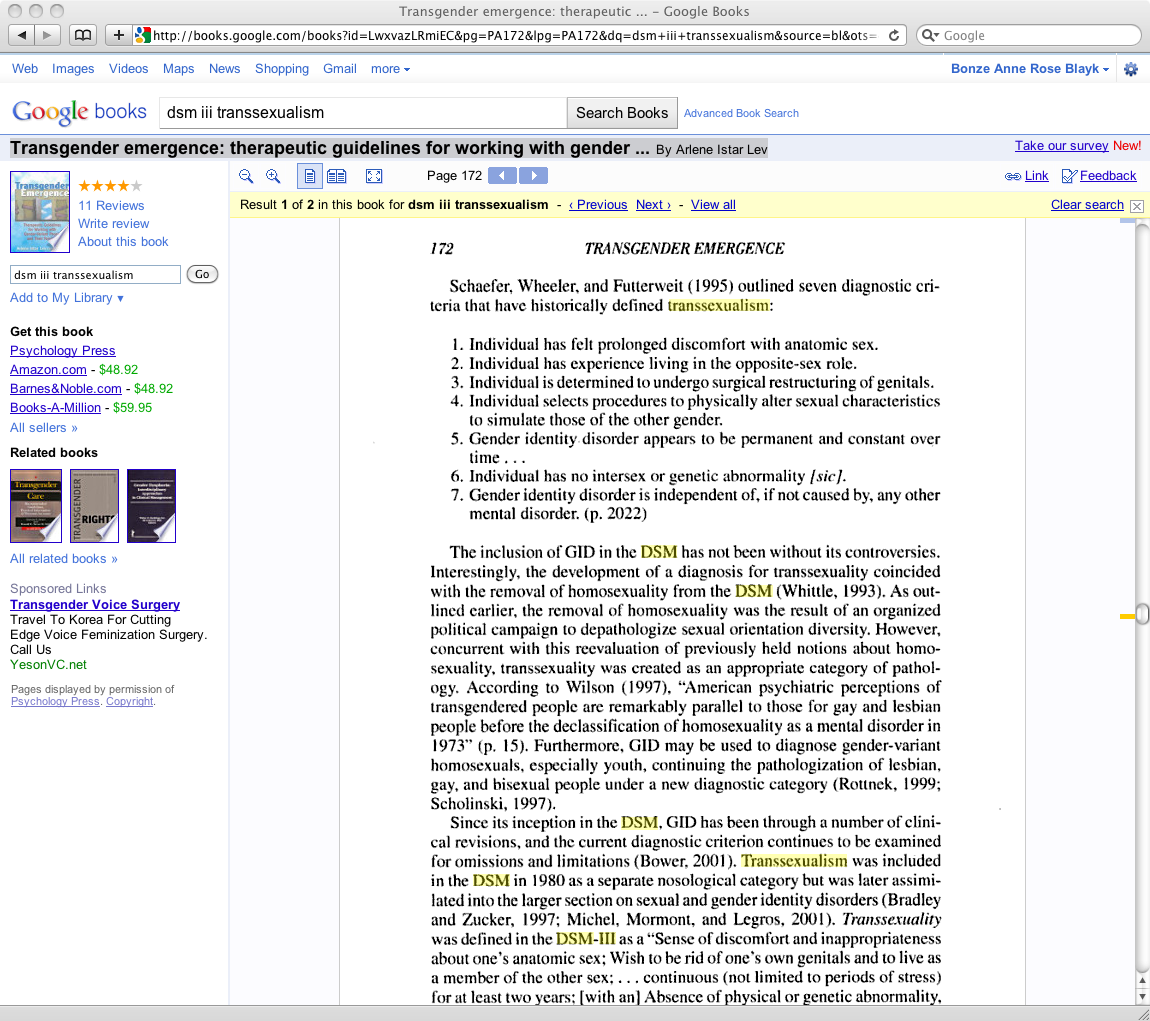Clear search results via Clear search link
Screen dimensions: 1150x1021
coord(1087,204)
